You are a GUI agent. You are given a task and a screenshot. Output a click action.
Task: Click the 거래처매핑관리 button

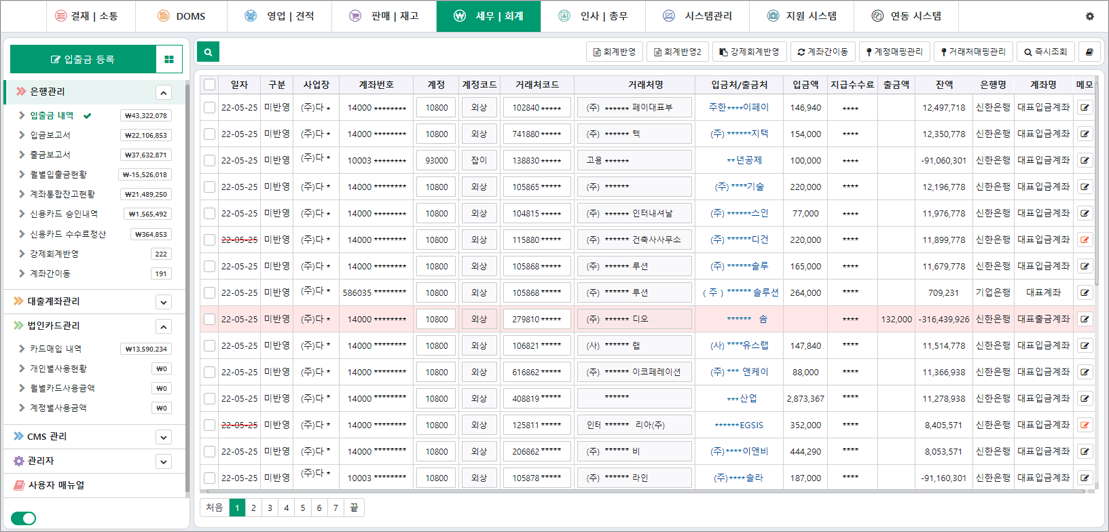(973, 52)
